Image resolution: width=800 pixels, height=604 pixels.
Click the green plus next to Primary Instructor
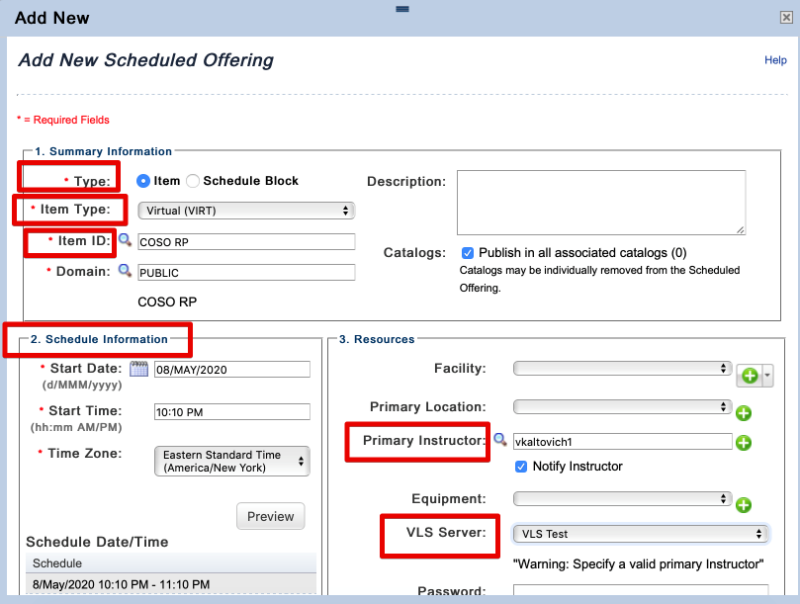click(x=743, y=443)
